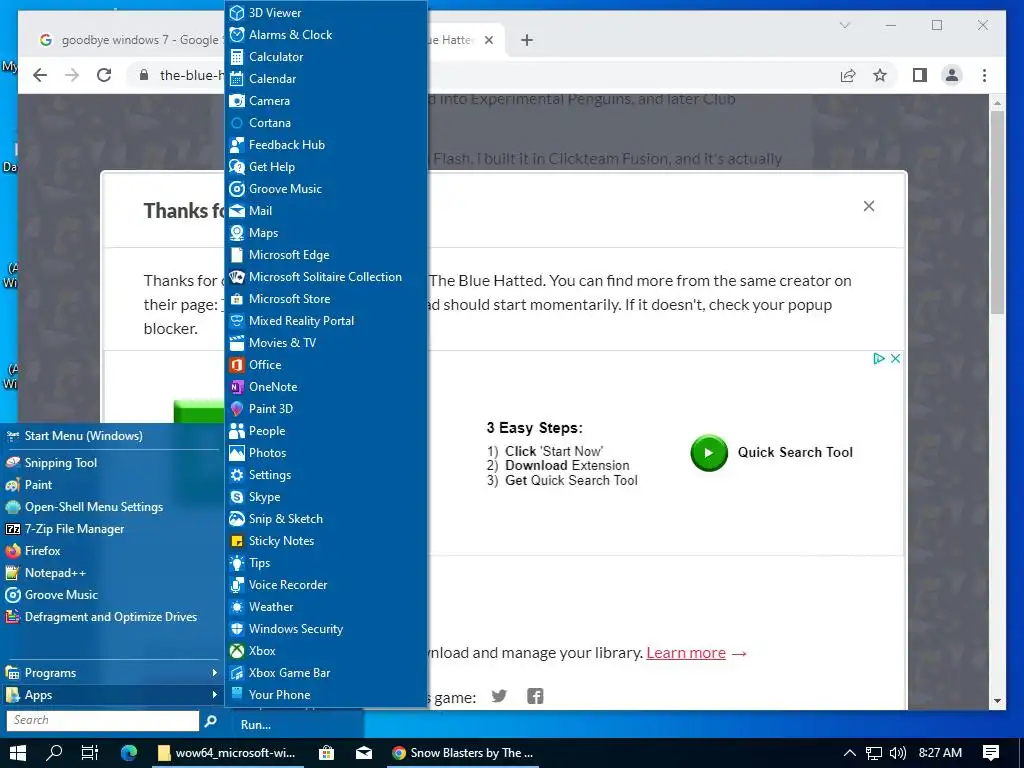Launch Skype
Screen dimensions: 1024x768
(327, 497)
